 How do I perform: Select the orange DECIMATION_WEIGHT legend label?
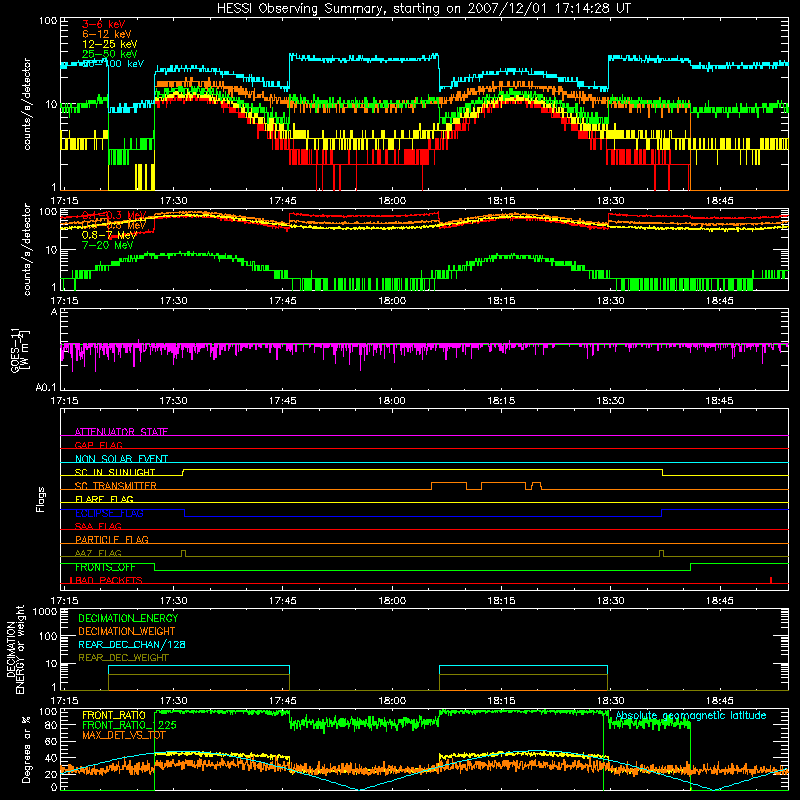127,631
